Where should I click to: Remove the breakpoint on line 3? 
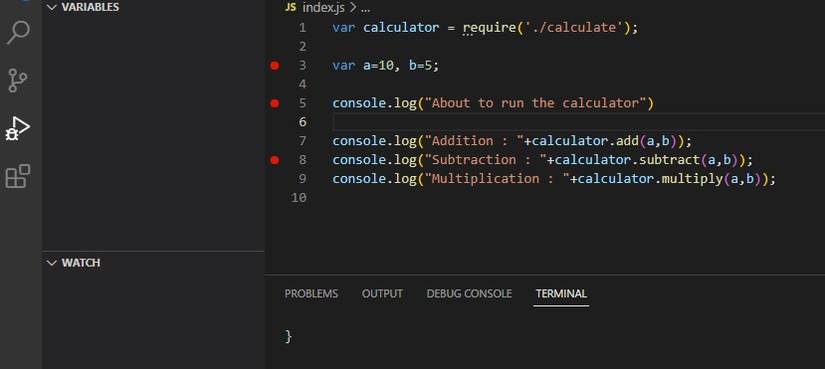coord(274,65)
